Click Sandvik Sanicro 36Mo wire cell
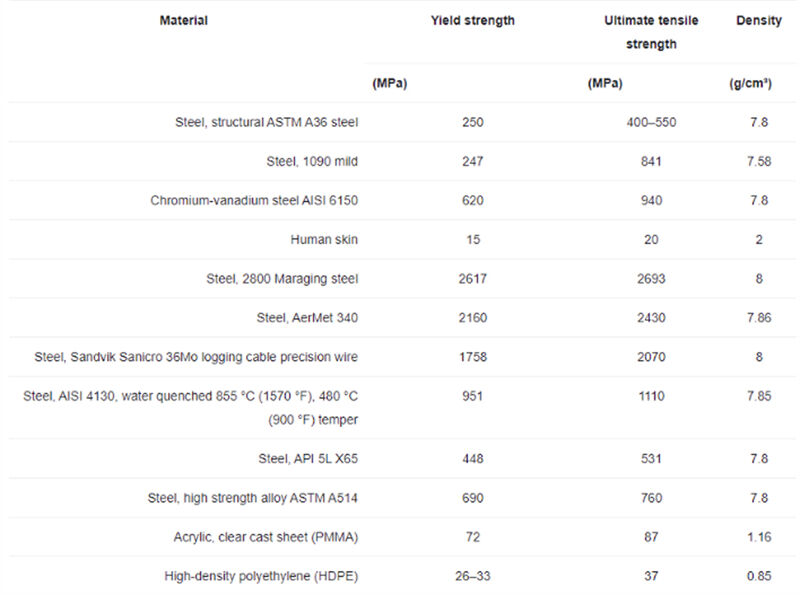 pos(196,357)
